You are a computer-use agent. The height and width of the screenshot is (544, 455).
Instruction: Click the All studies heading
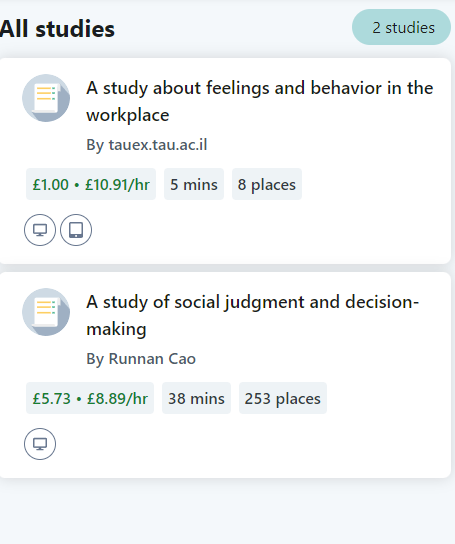[57, 28]
